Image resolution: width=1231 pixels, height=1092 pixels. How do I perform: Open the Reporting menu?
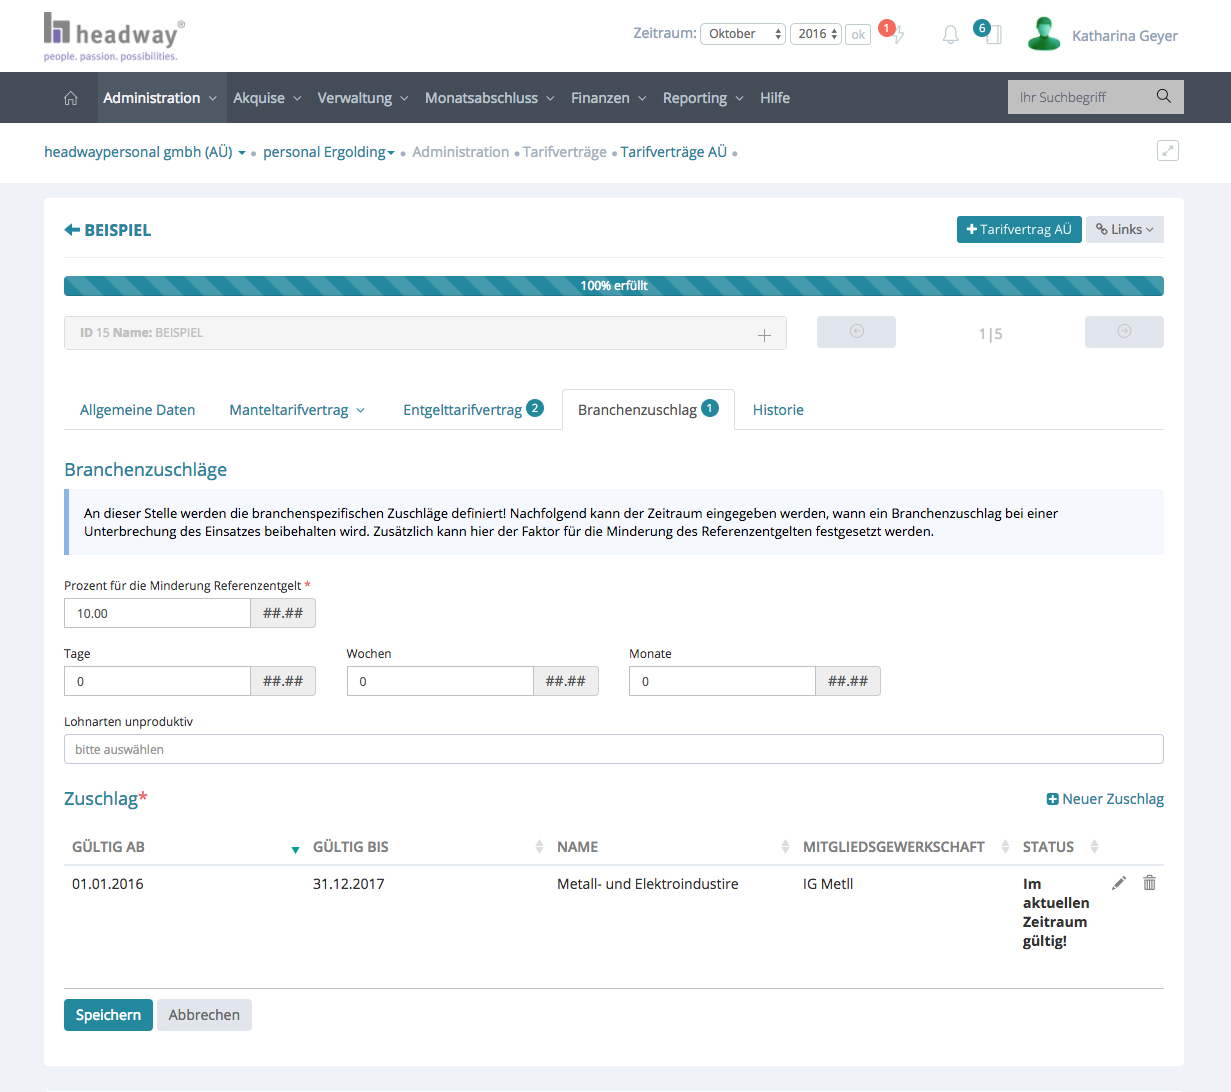[702, 98]
